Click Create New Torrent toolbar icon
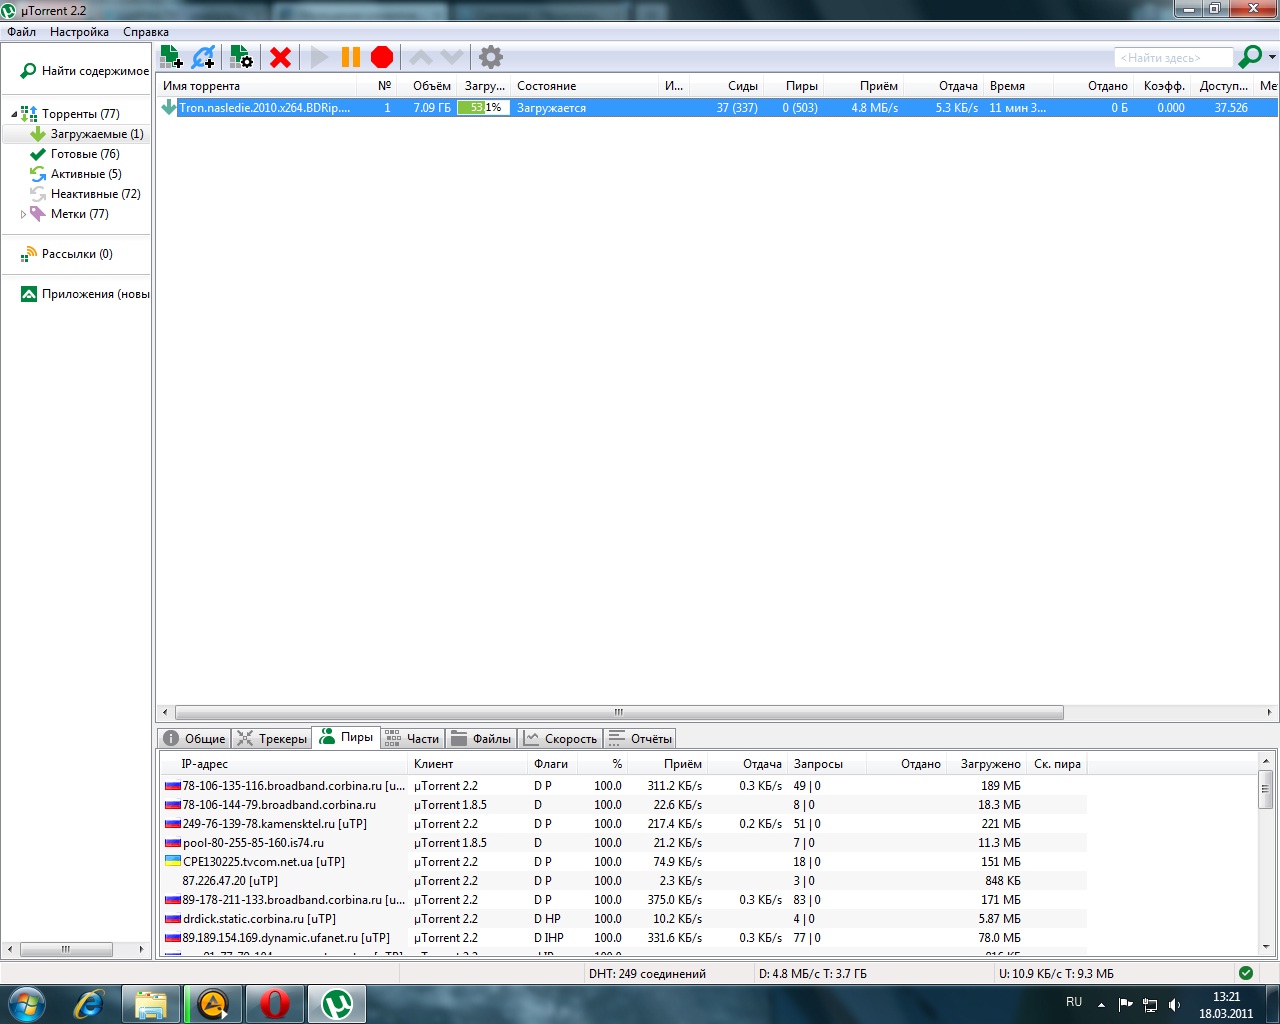The width and height of the screenshot is (1280, 1024). (241, 57)
